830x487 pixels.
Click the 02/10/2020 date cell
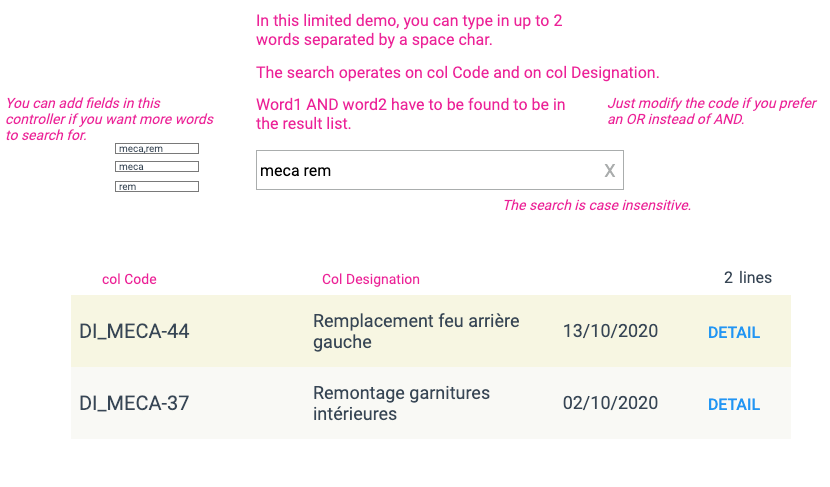[x=610, y=403]
